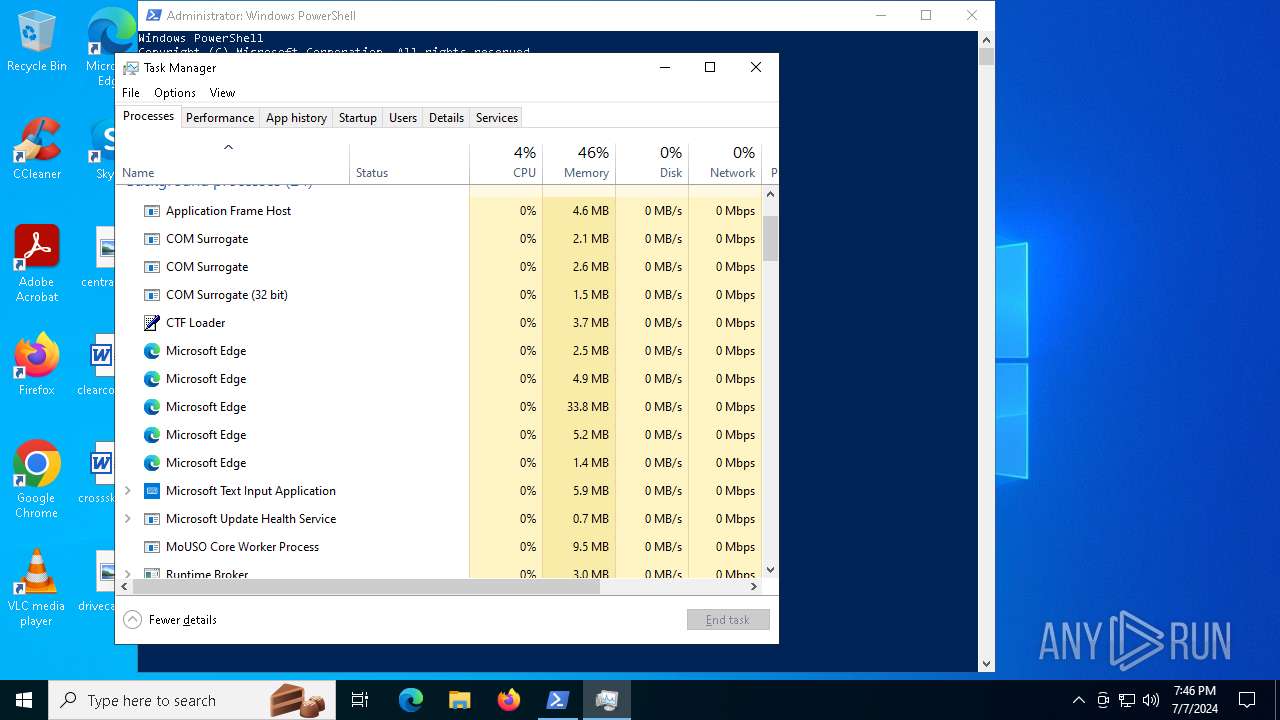This screenshot has width=1280, height=720.
Task: Sort processes by Network column
Action: pyautogui.click(x=725, y=163)
